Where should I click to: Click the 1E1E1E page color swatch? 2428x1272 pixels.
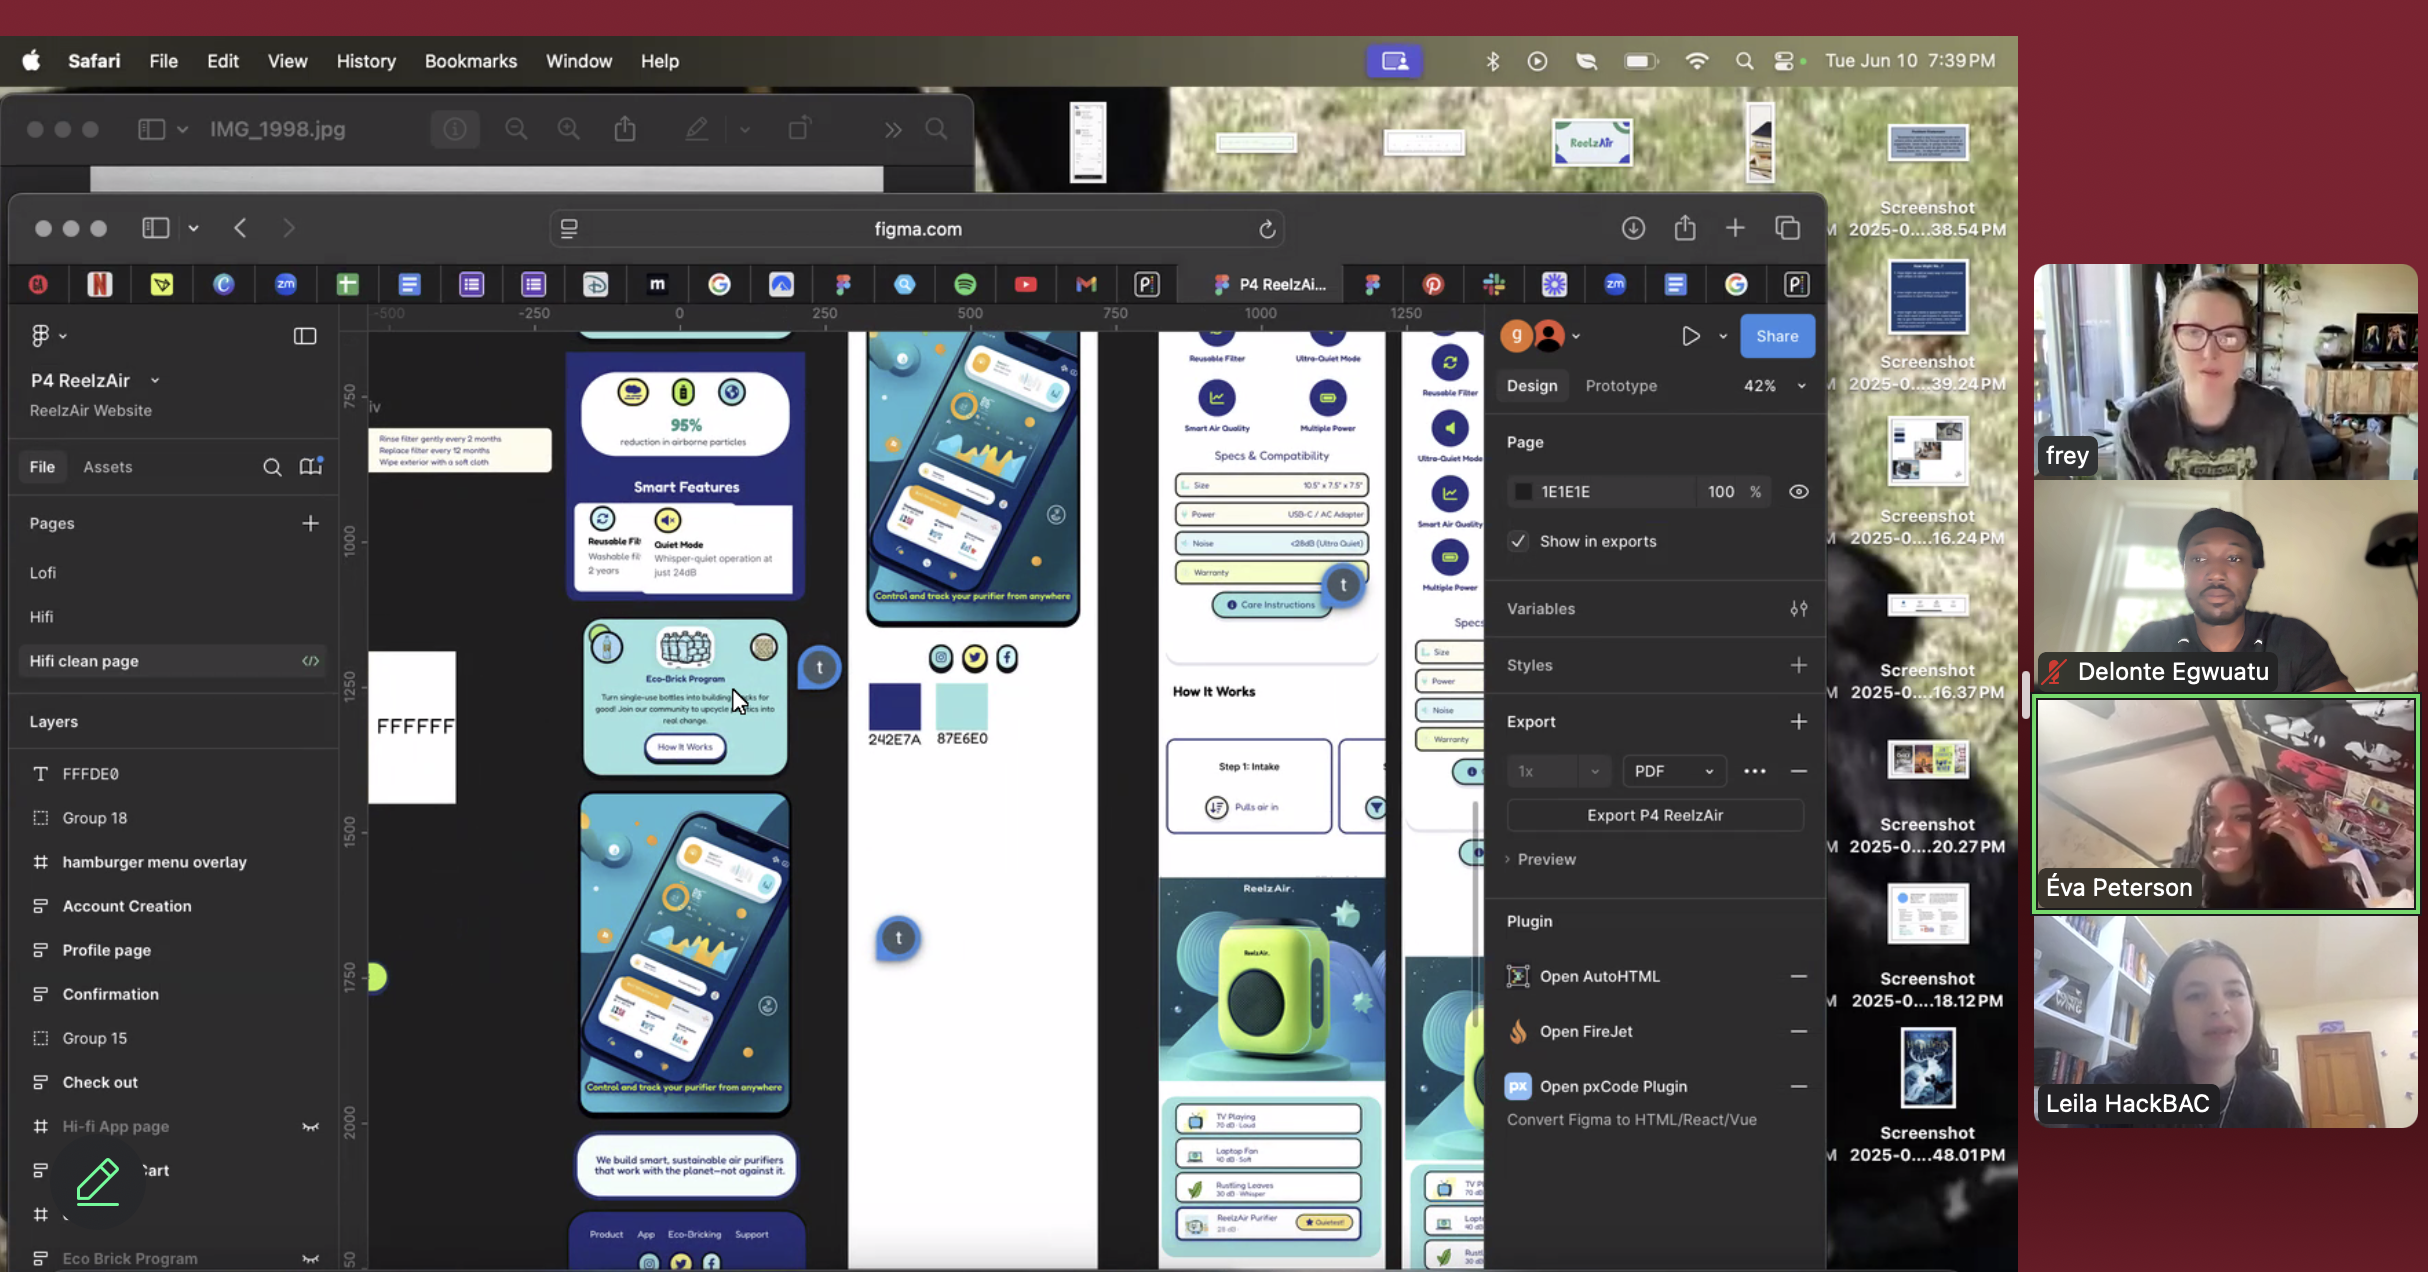(1523, 491)
